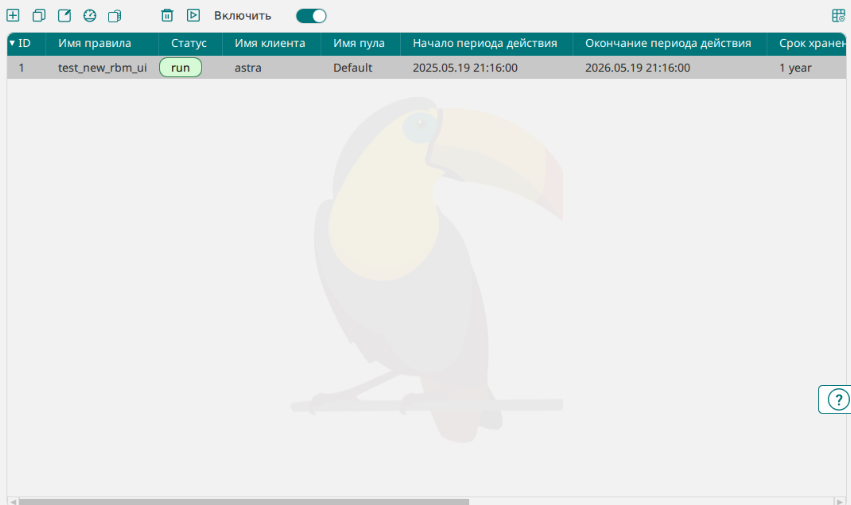Image resolution: width=851 pixels, height=505 pixels.
Task: Click the Окончание периода действия header
Action: click(x=668, y=44)
